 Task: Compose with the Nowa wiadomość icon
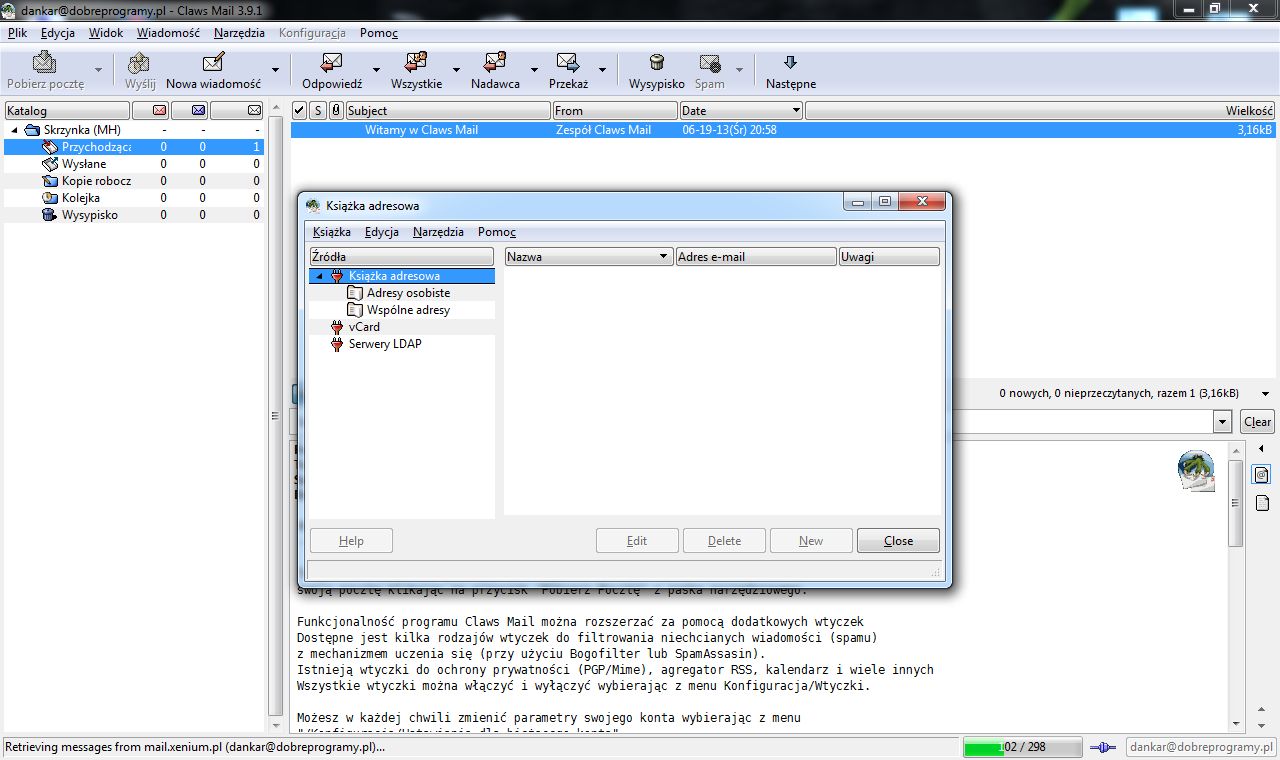(213, 63)
